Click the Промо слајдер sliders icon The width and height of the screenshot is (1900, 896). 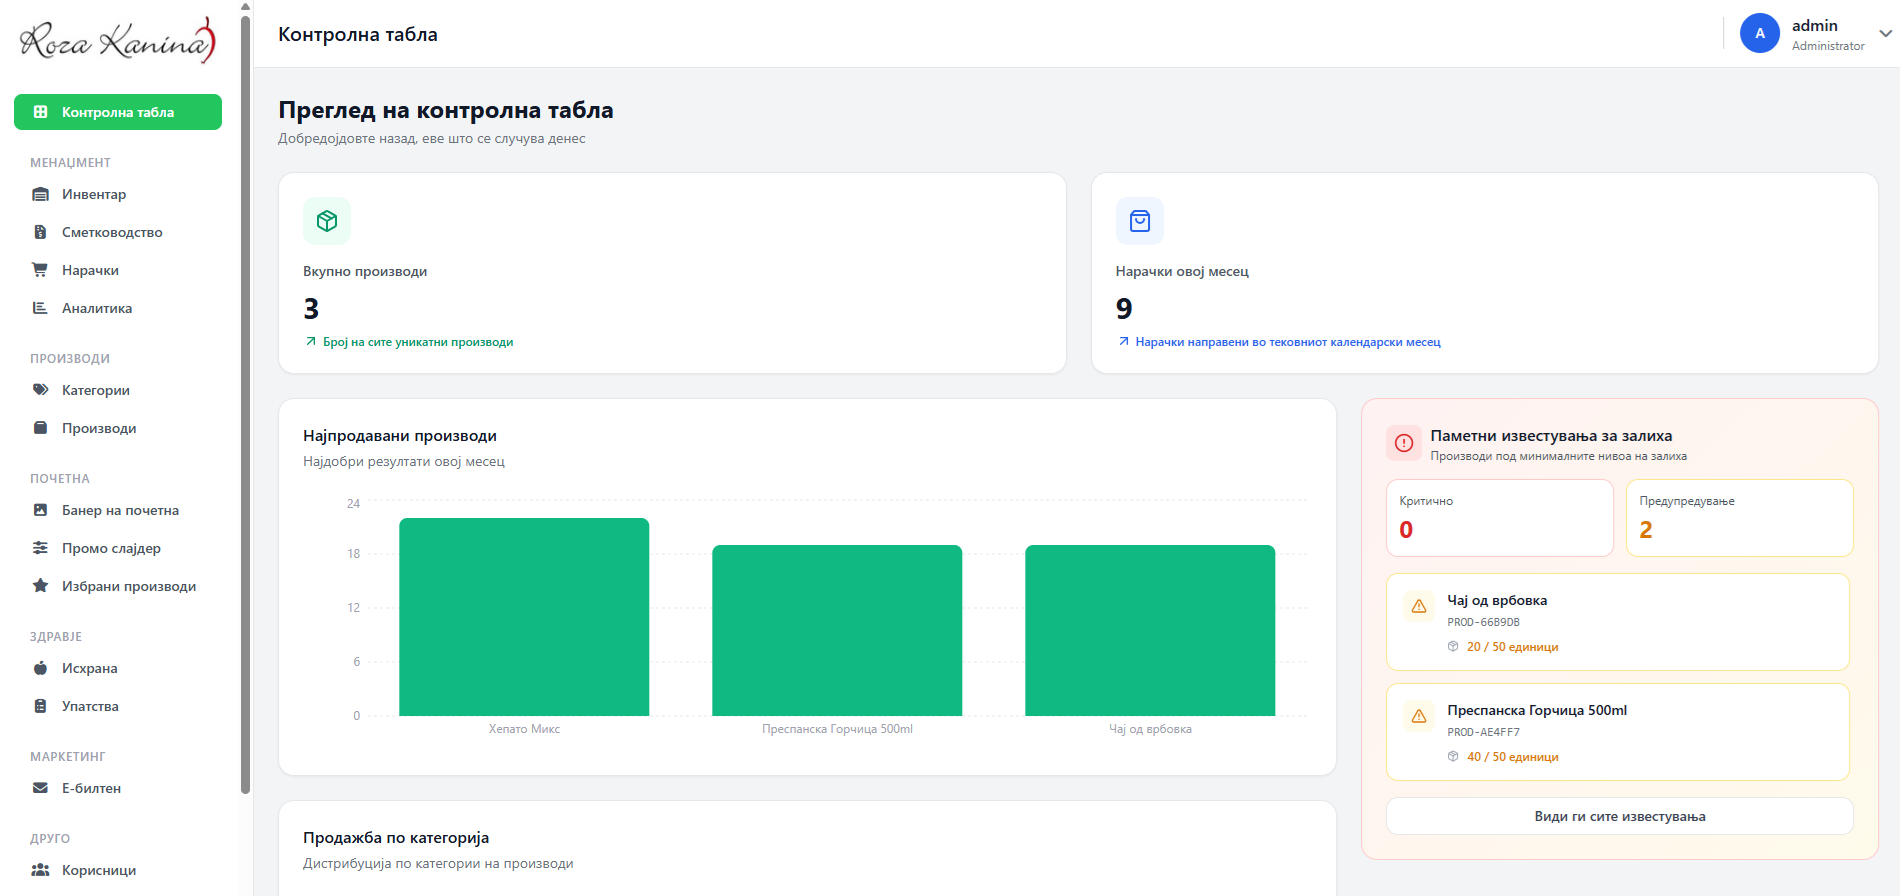tap(40, 548)
